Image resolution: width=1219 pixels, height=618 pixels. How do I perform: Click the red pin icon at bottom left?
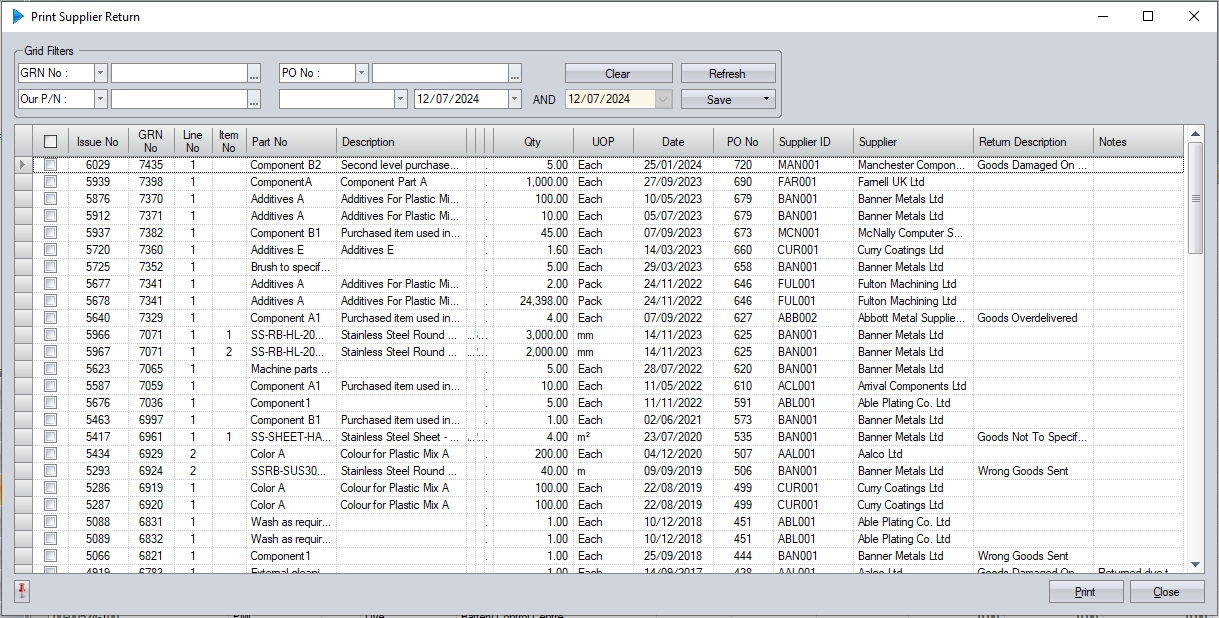point(22,591)
